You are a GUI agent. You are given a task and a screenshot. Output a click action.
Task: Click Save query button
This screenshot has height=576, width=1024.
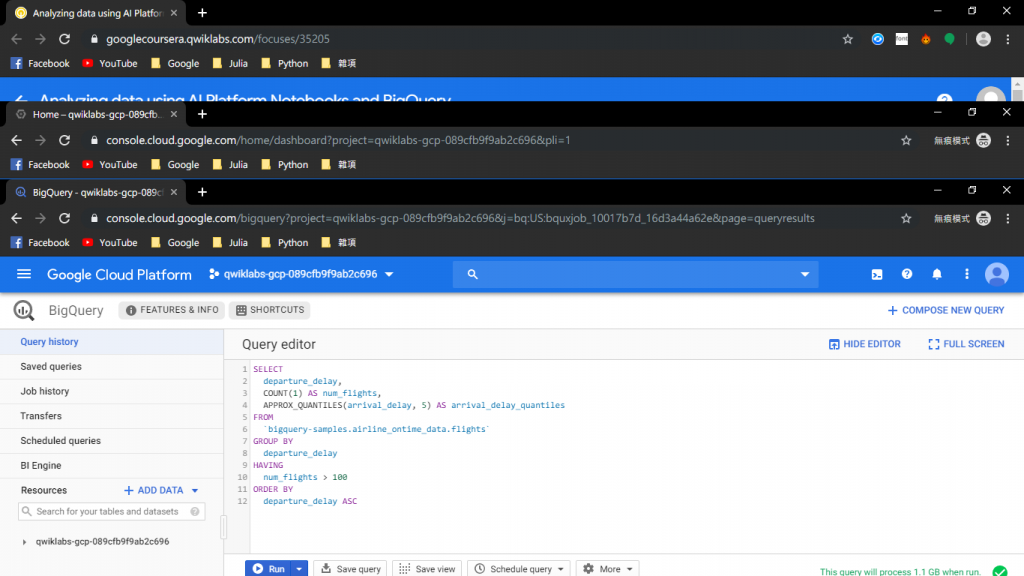pyautogui.click(x=351, y=569)
